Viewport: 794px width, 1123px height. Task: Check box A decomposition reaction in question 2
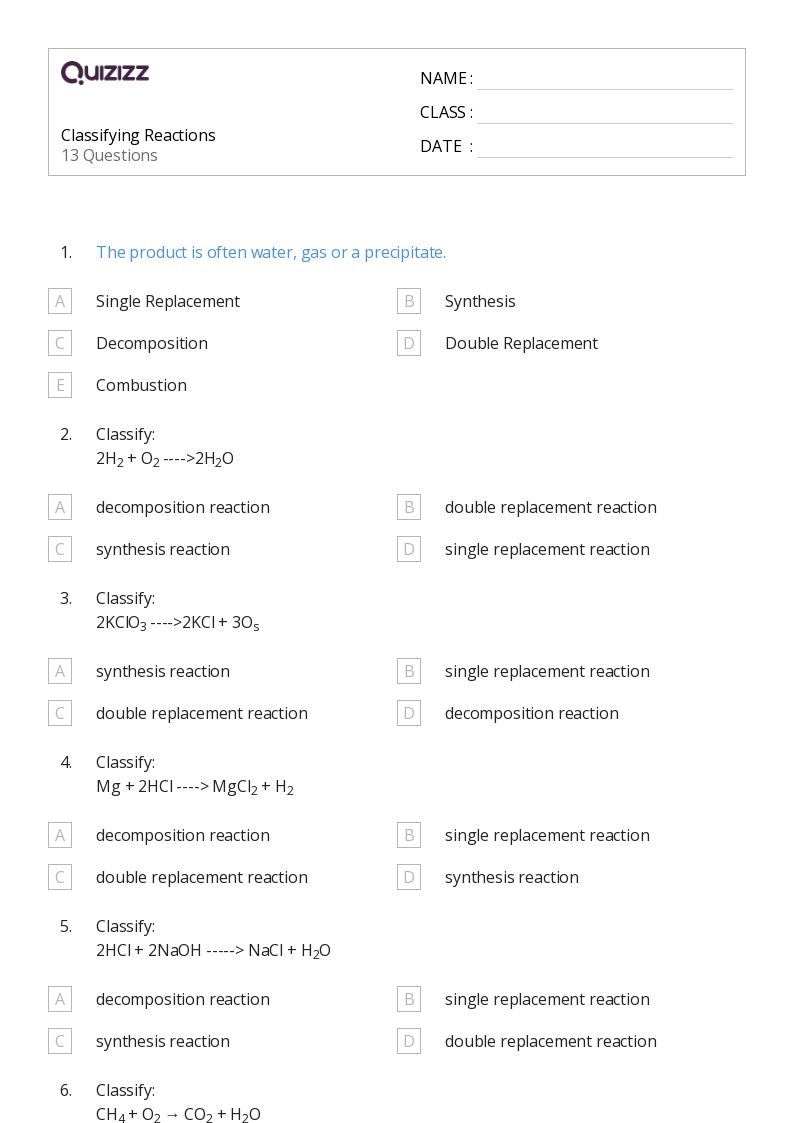(60, 508)
